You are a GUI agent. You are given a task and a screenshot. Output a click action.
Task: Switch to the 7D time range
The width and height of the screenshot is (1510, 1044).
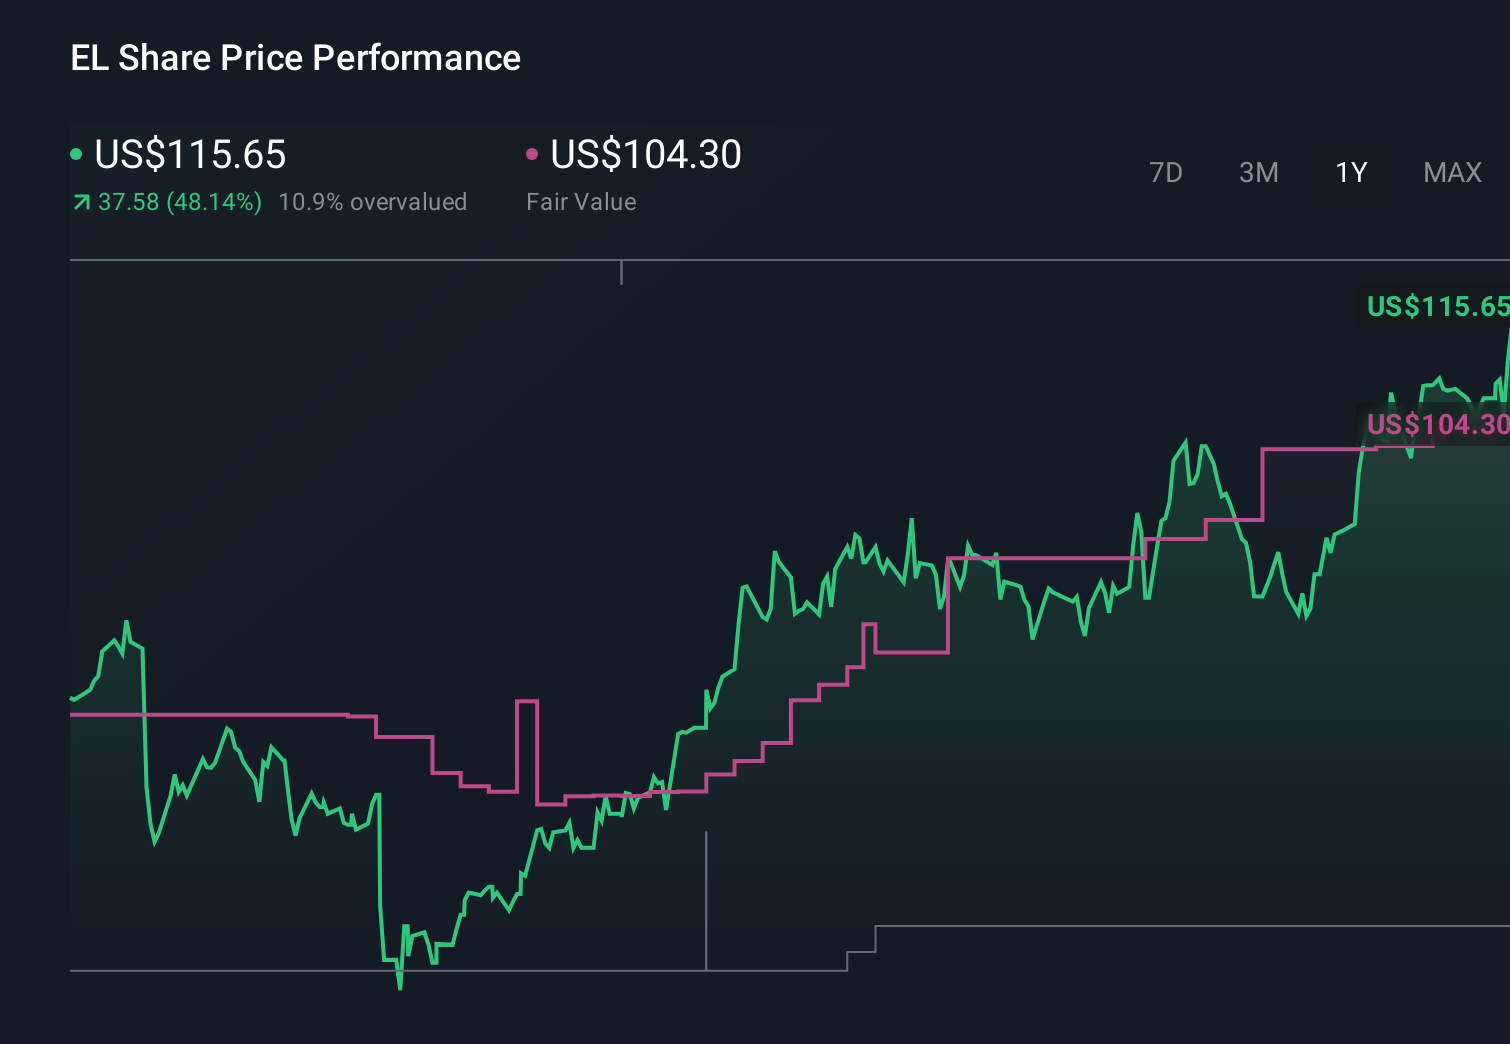tap(1166, 172)
